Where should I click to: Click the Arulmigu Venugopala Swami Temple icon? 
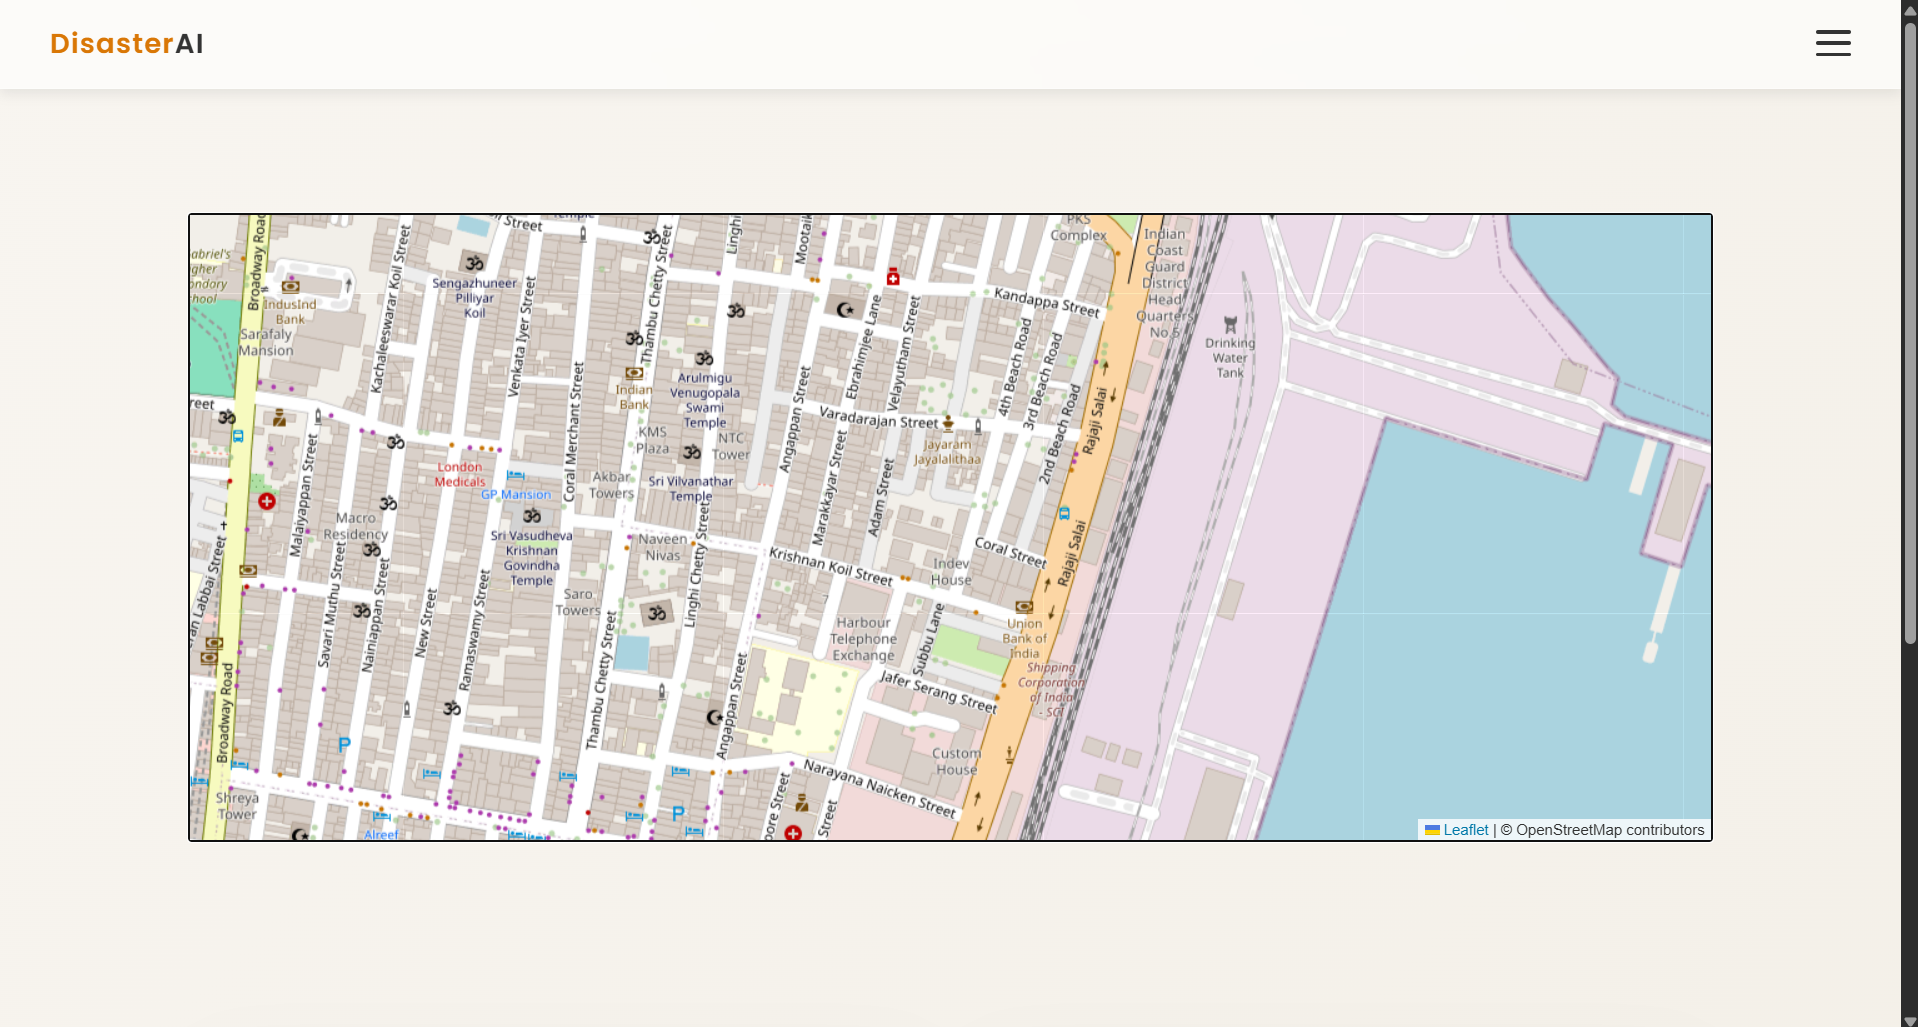[x=704, y=358]
